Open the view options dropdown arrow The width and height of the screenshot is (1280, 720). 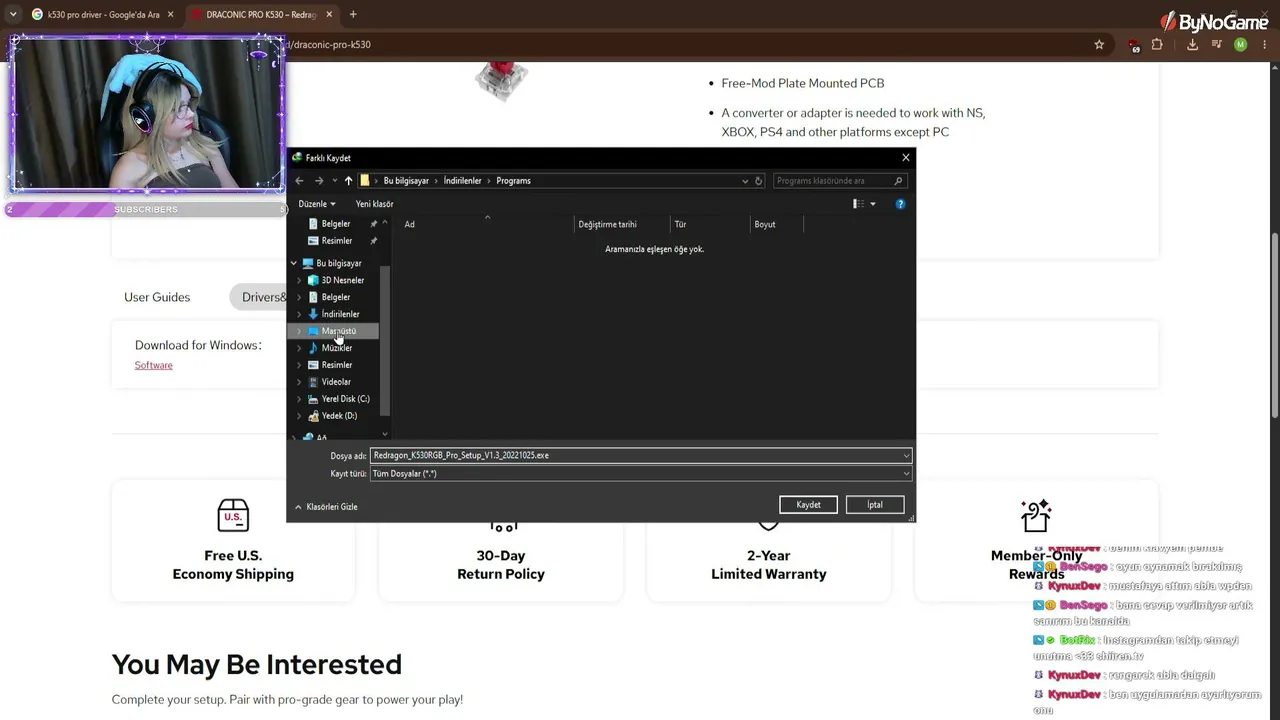click(873, 204)
